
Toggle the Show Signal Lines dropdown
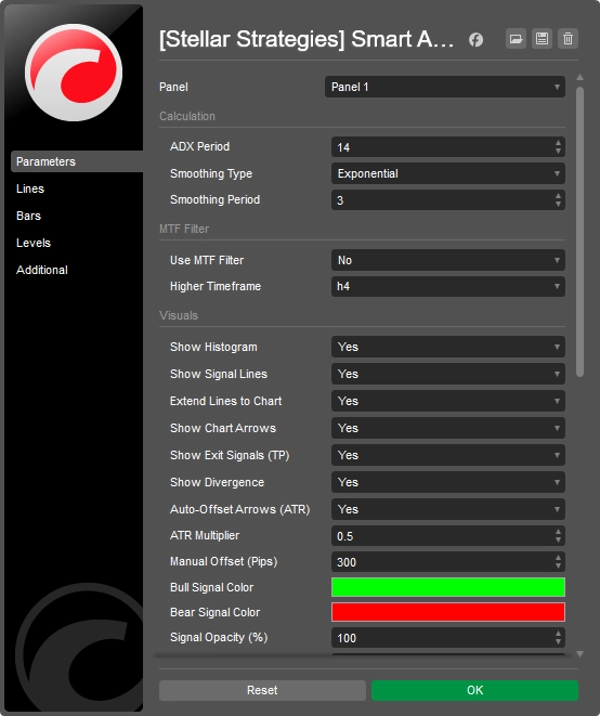pos(448,374)
